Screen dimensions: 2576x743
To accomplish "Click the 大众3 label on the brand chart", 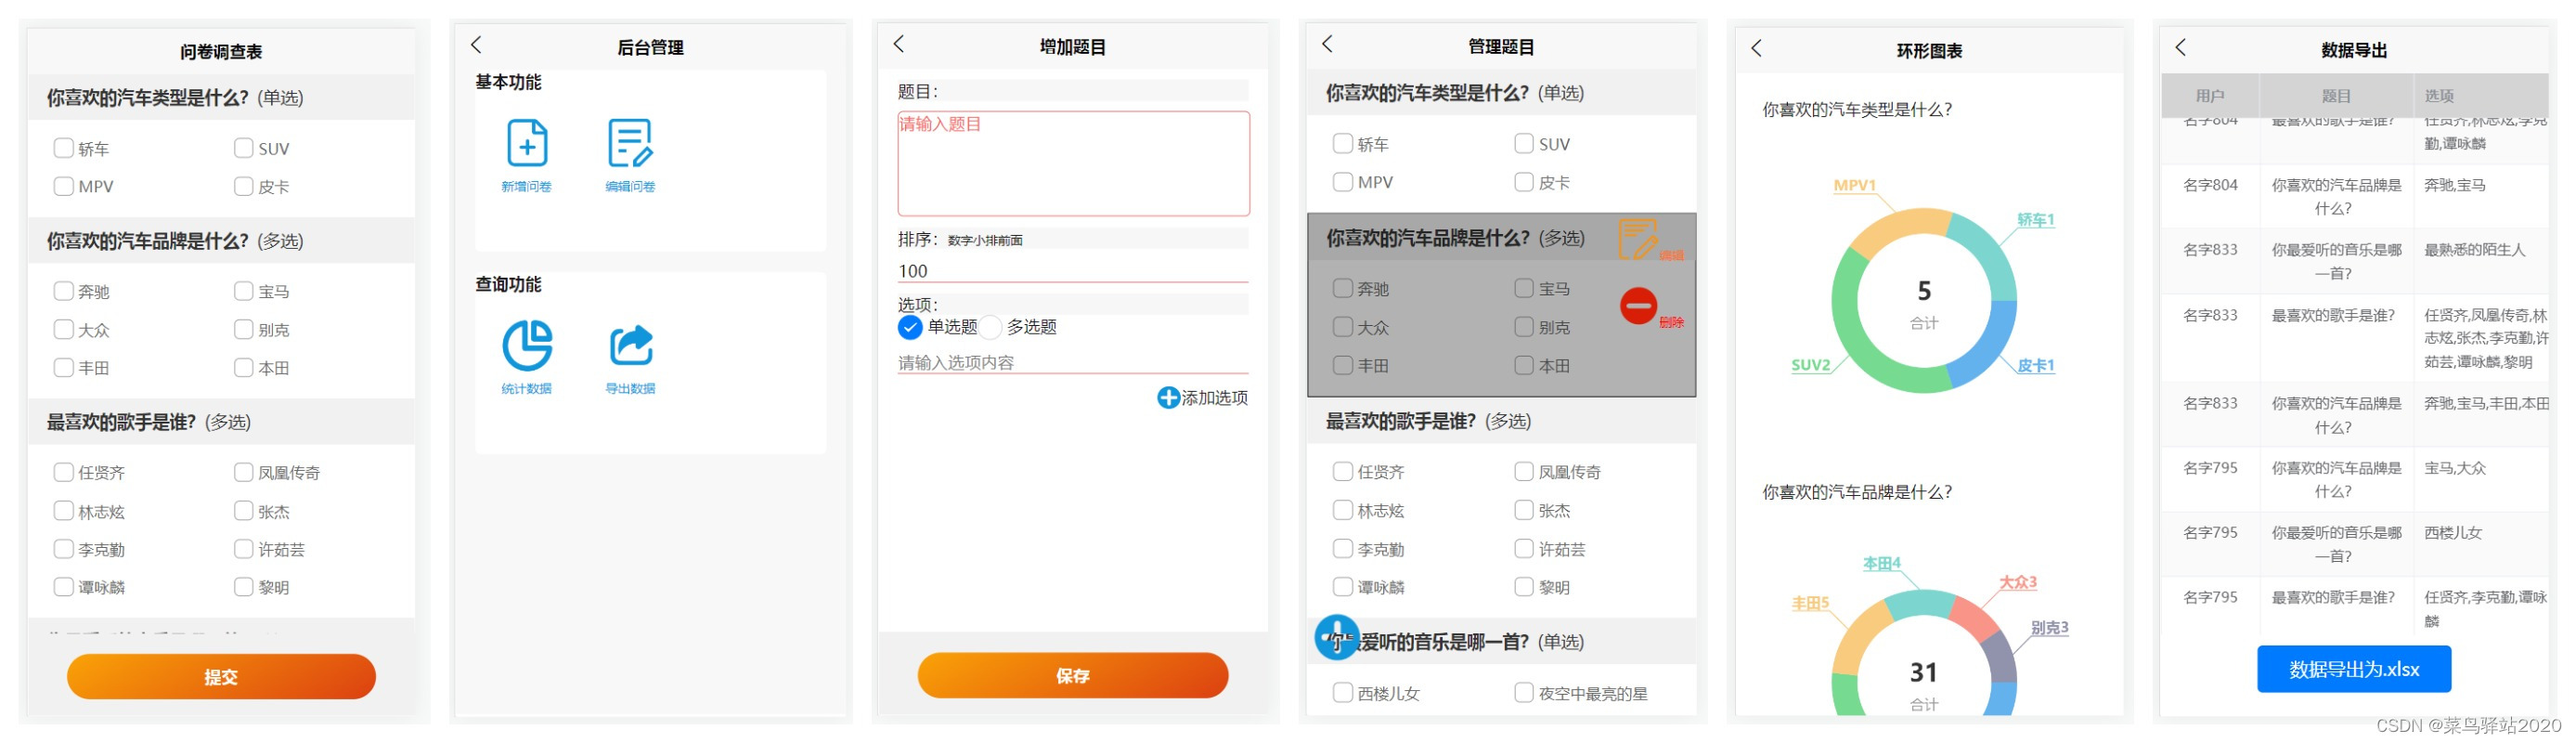I will tap(2017, 582).
